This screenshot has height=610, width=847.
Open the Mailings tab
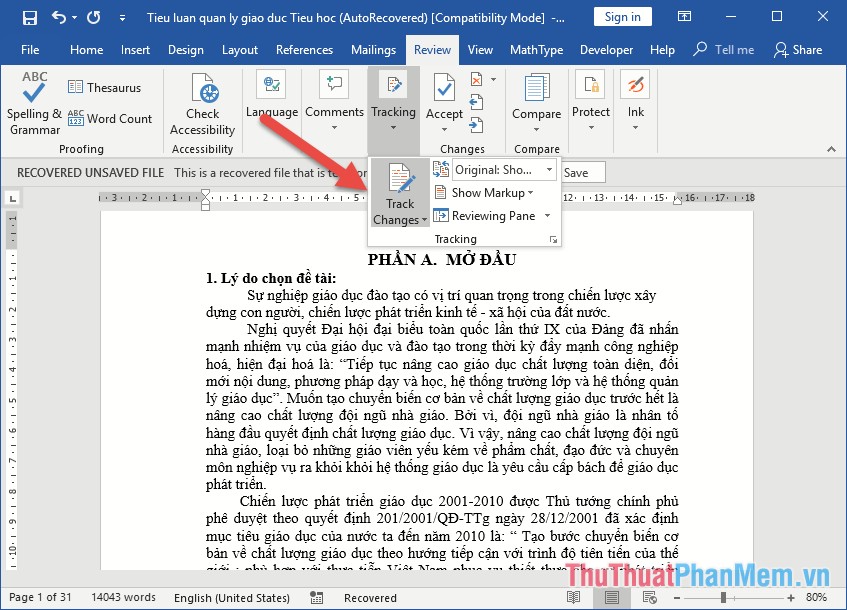click(373, 50)
